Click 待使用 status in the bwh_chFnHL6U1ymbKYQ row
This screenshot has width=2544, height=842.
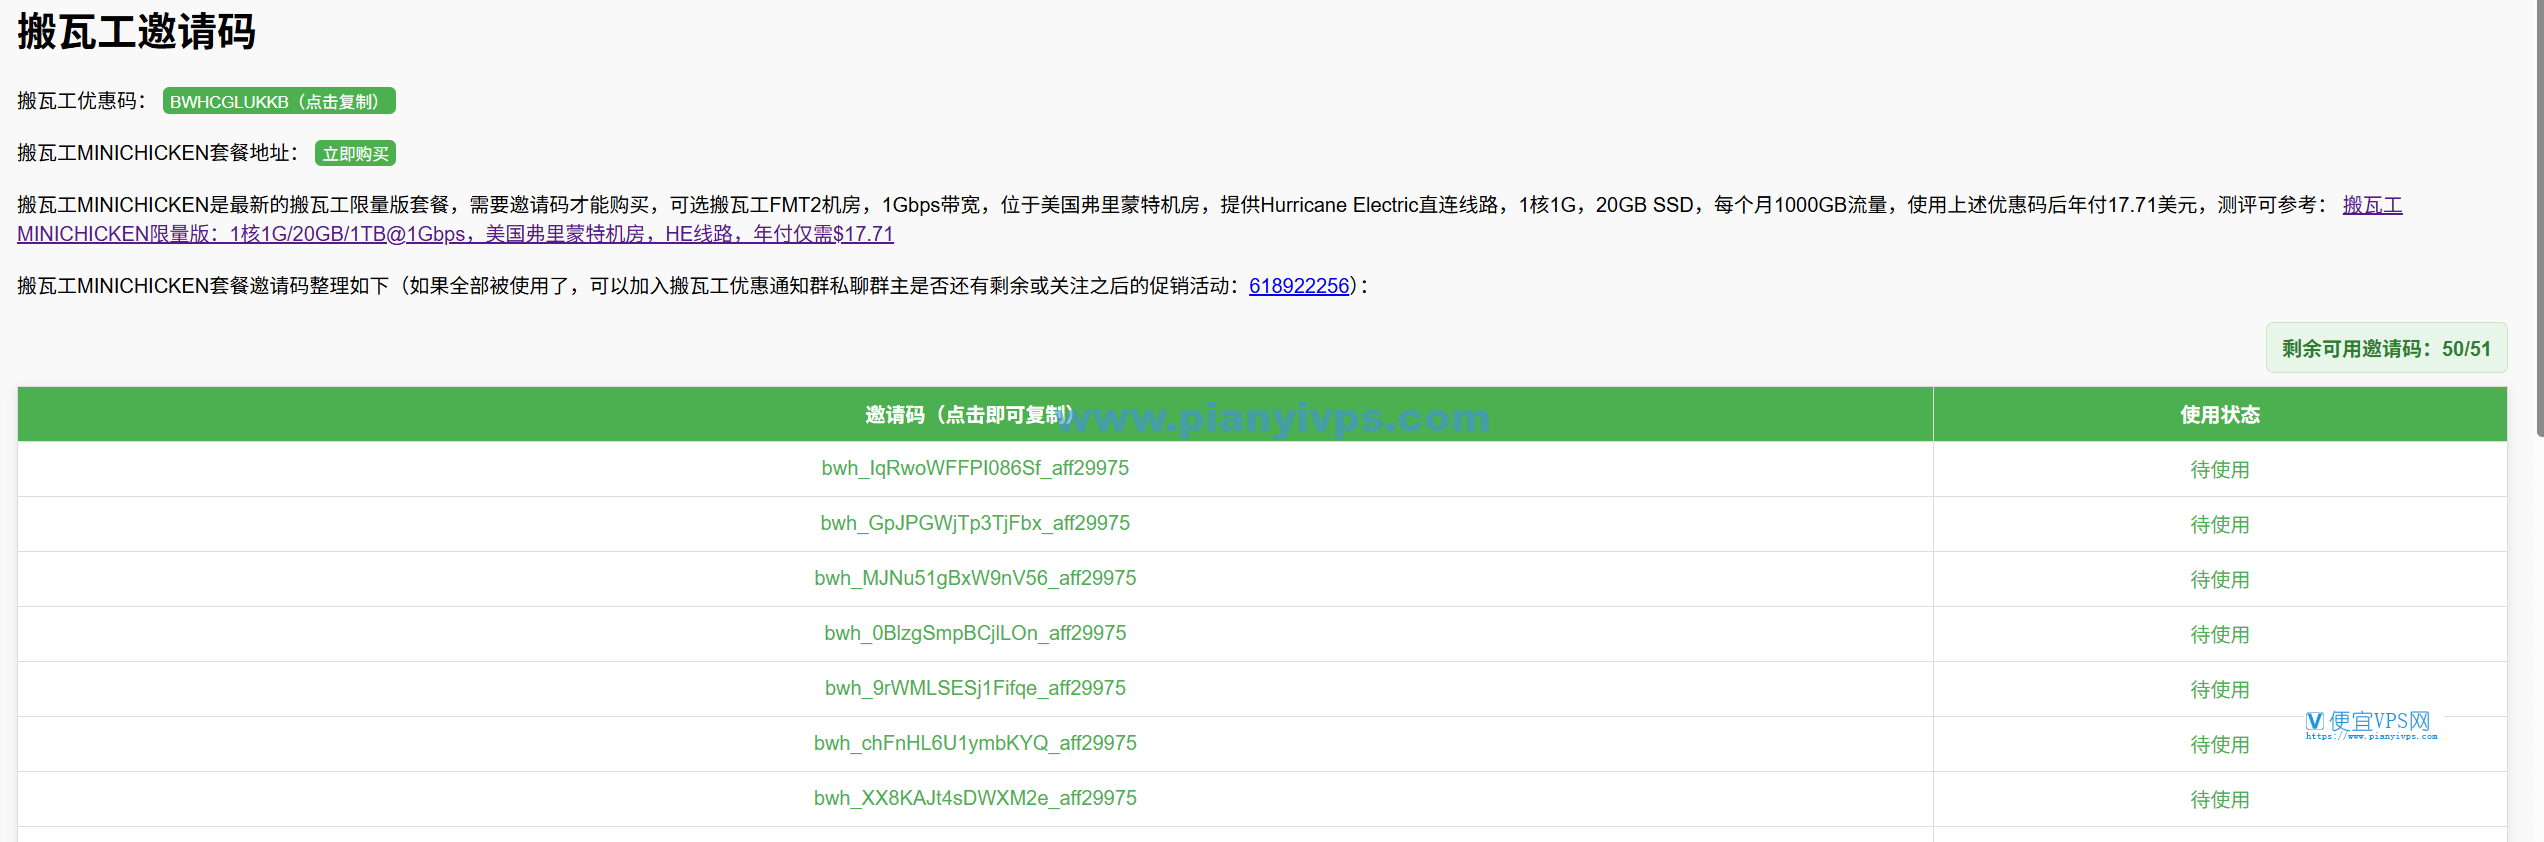2220,744
